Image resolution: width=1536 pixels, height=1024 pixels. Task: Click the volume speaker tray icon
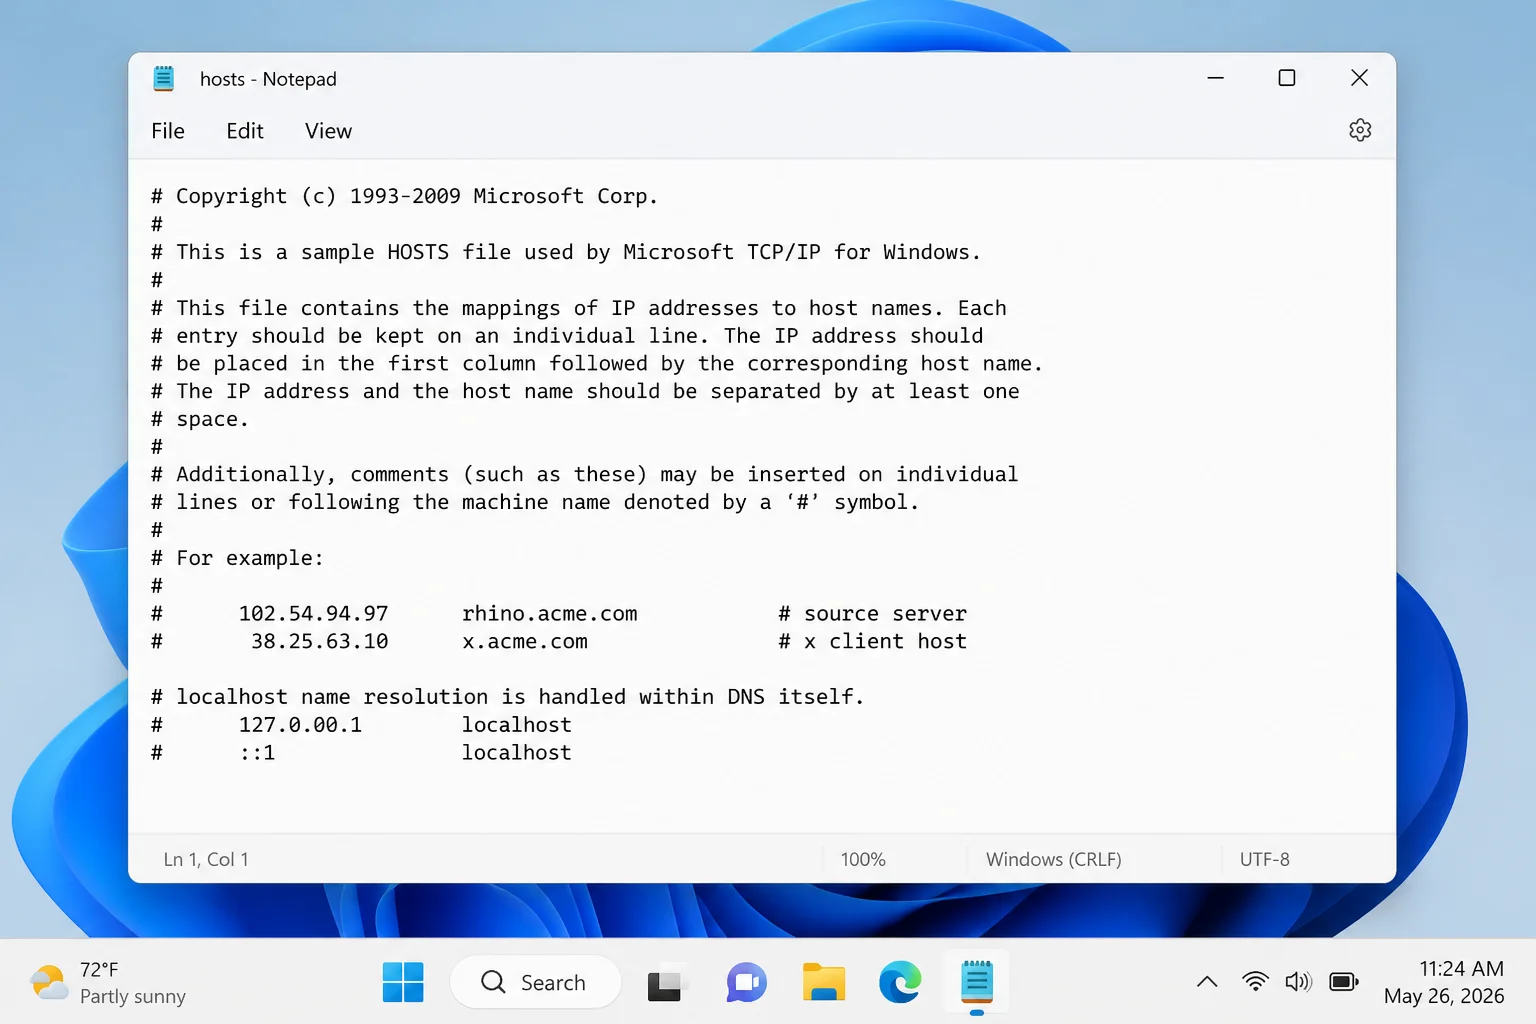point(1298,982)
